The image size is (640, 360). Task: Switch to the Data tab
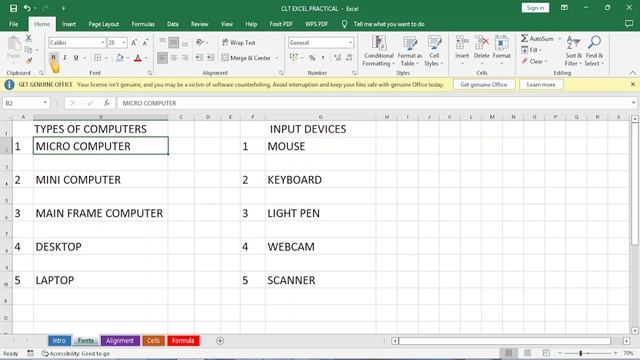tap(173, 24)
